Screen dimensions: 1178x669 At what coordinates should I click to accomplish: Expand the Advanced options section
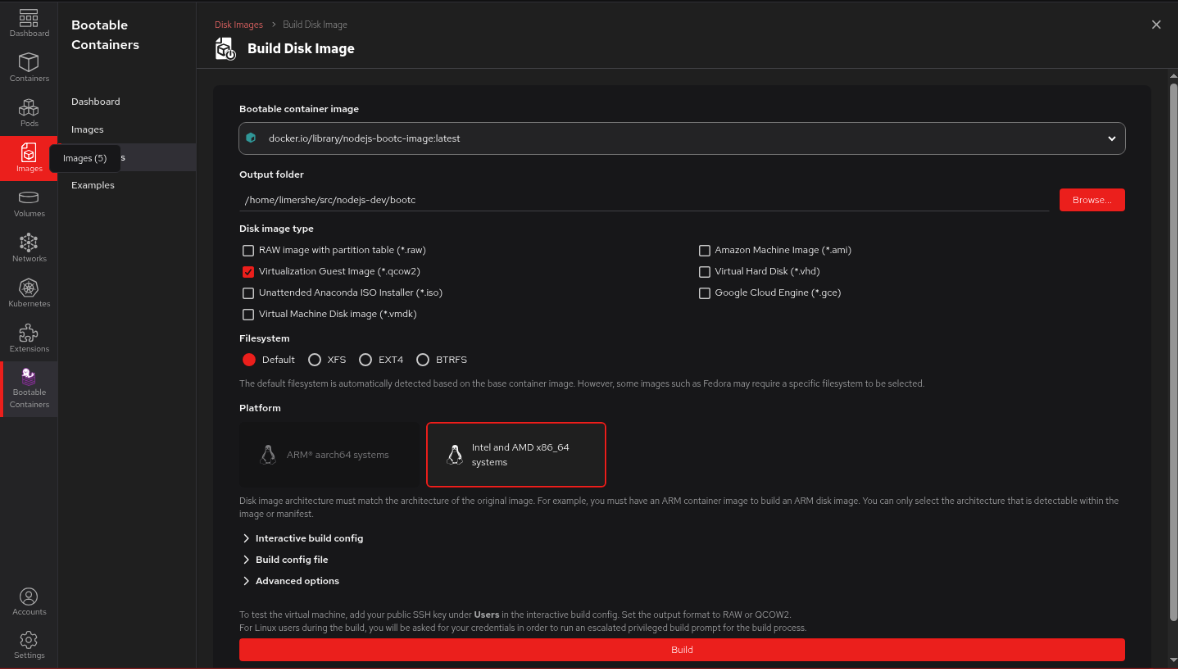(x=296, y=581)
